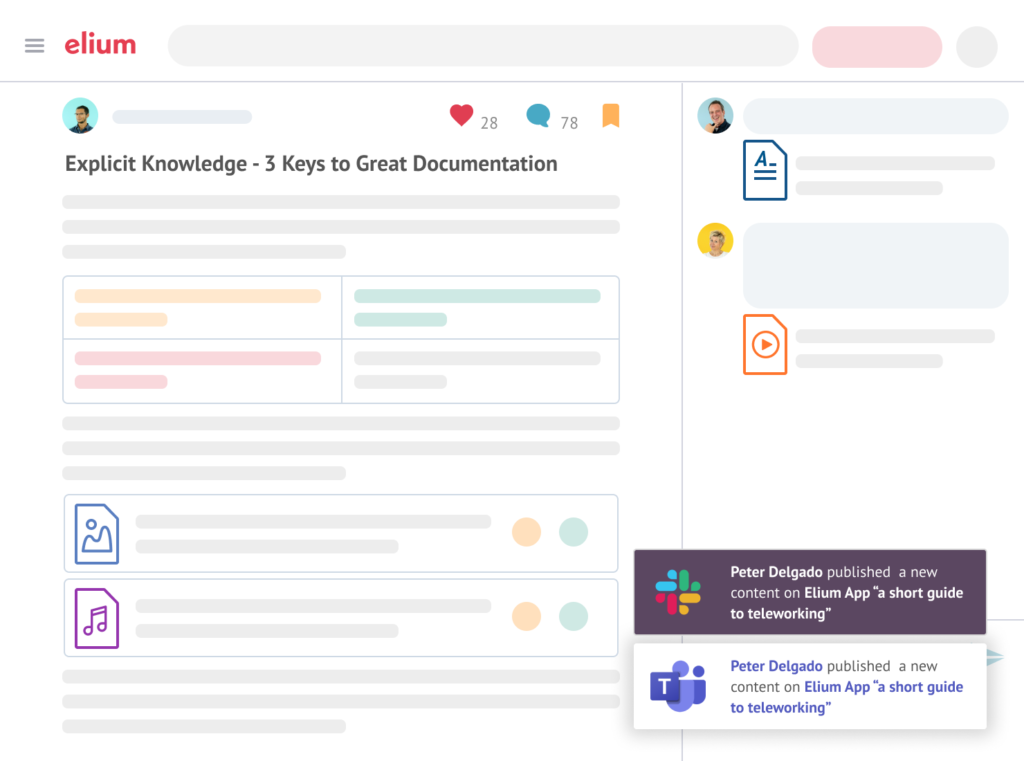
Task: Open the purple audio file attachment icon
Action: 97,618
